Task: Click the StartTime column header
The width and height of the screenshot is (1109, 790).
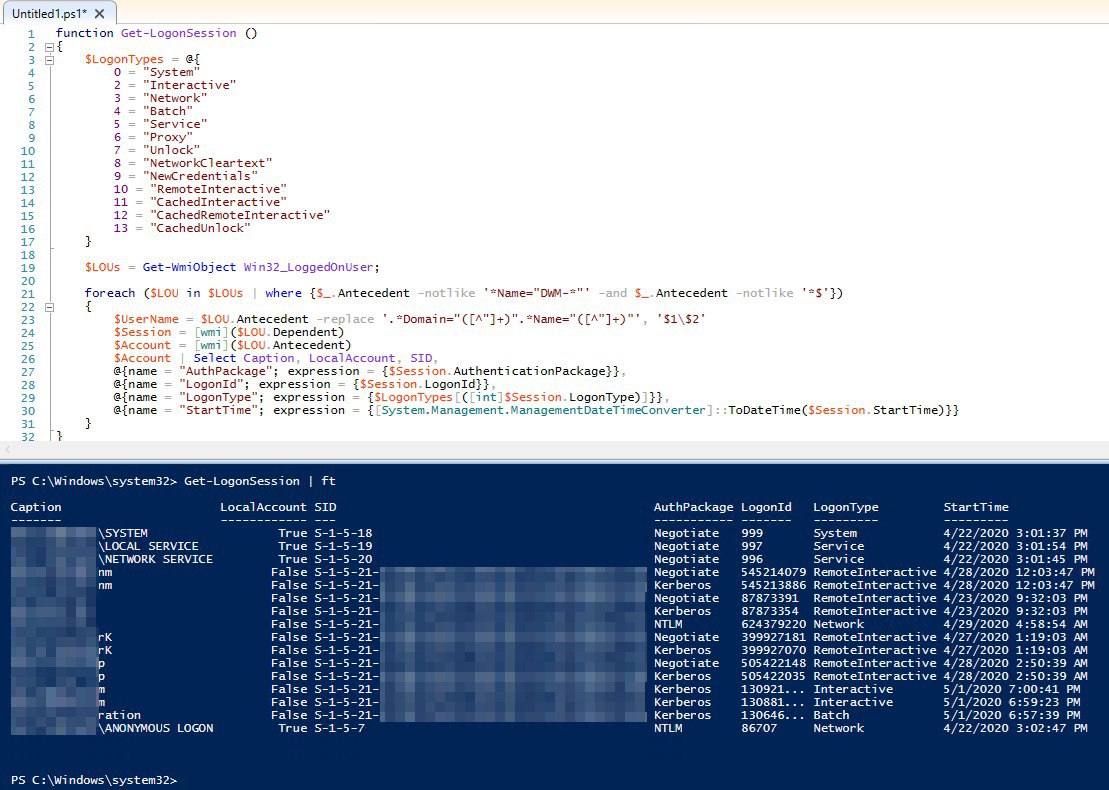Action: [975, 507]
